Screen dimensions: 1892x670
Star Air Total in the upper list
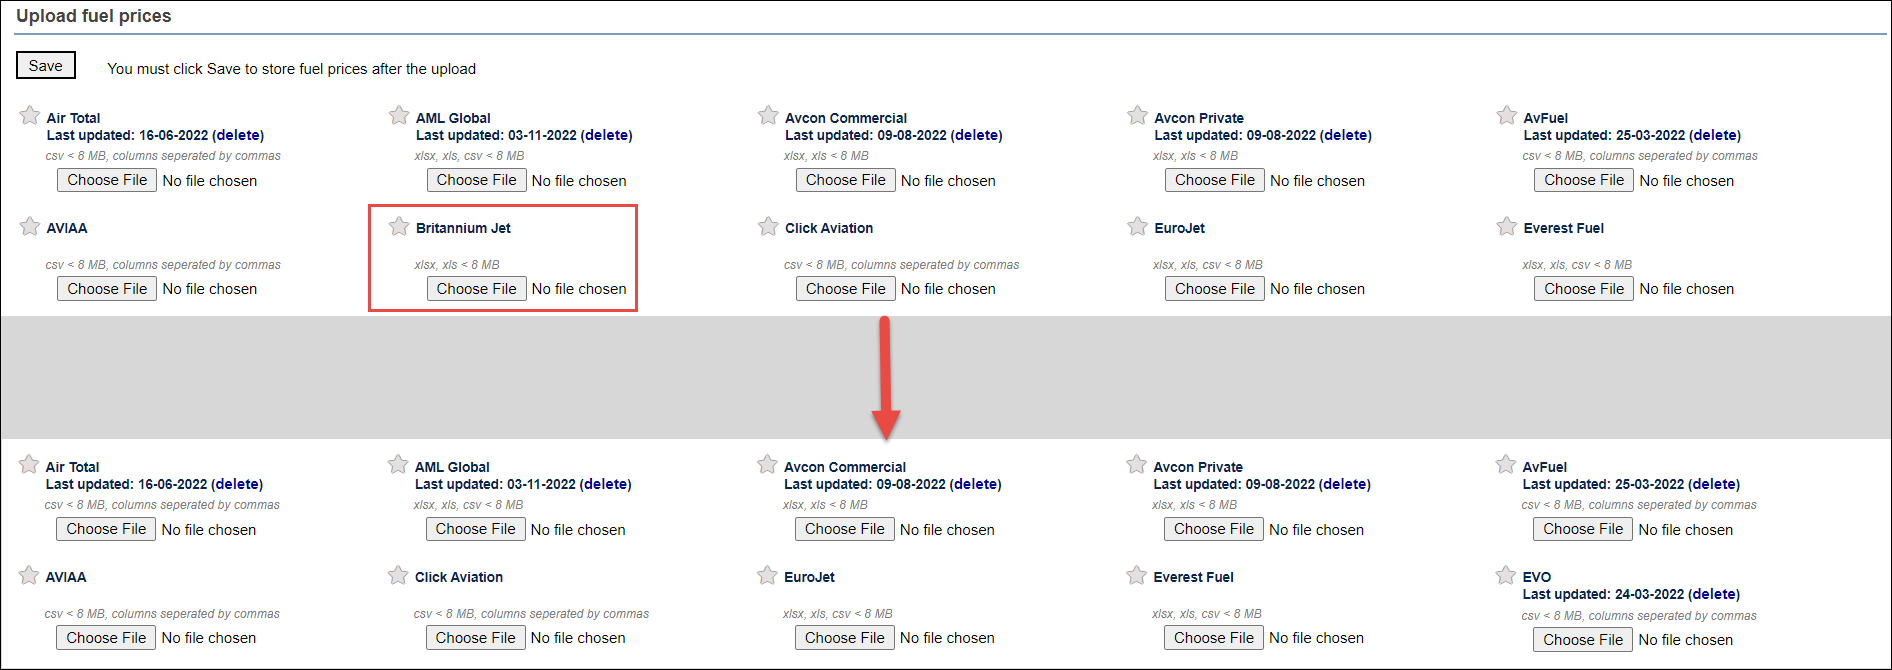pos(30,115)
